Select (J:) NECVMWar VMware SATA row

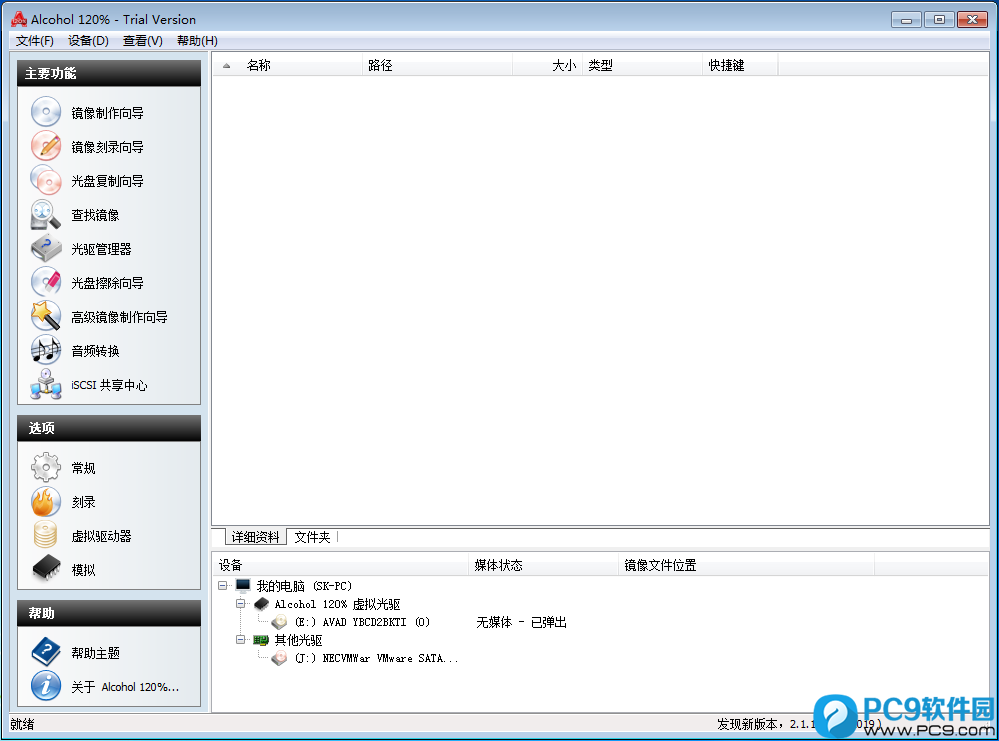[376, 658]
